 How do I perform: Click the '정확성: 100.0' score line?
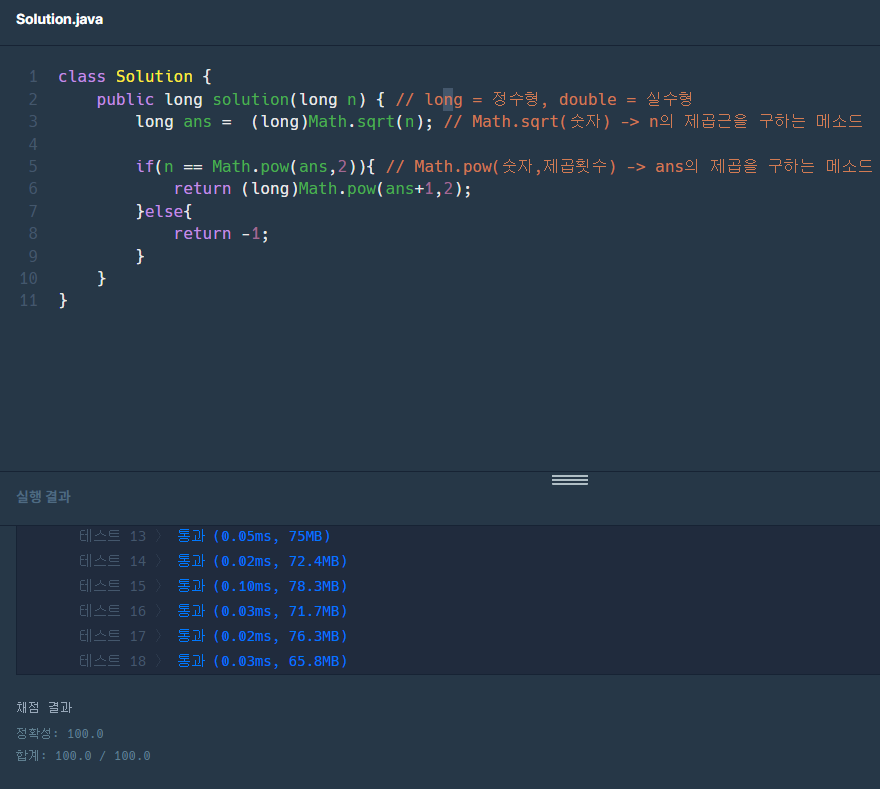(59, 733)
